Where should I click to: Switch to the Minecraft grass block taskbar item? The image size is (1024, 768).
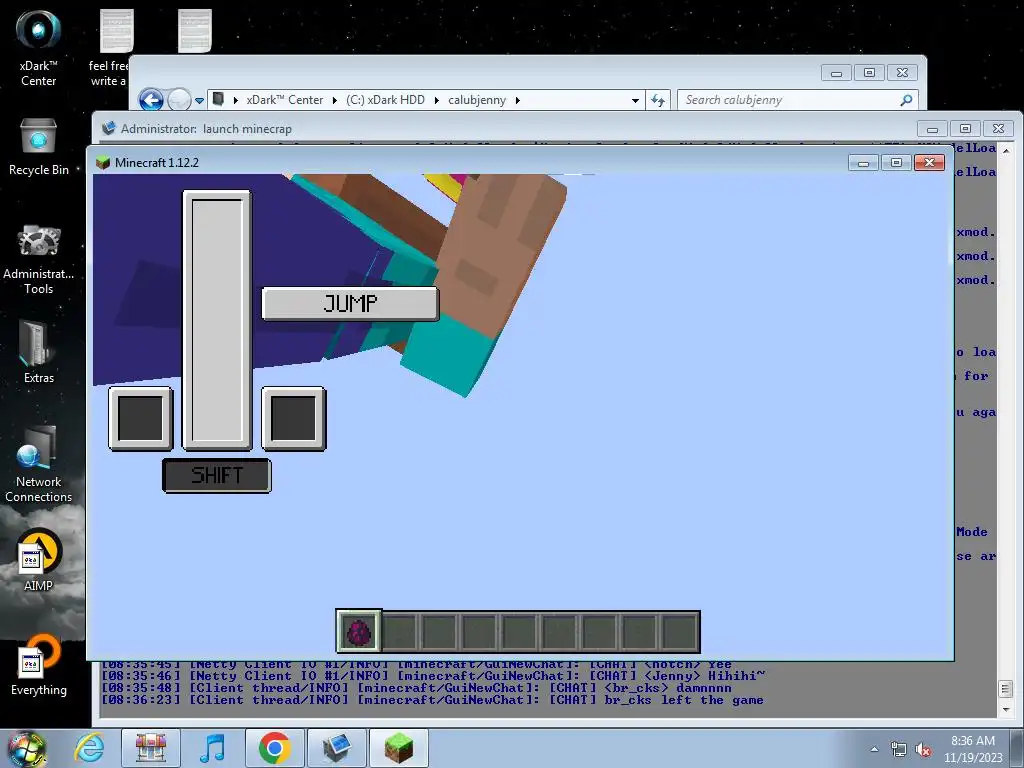click(399, 748)
